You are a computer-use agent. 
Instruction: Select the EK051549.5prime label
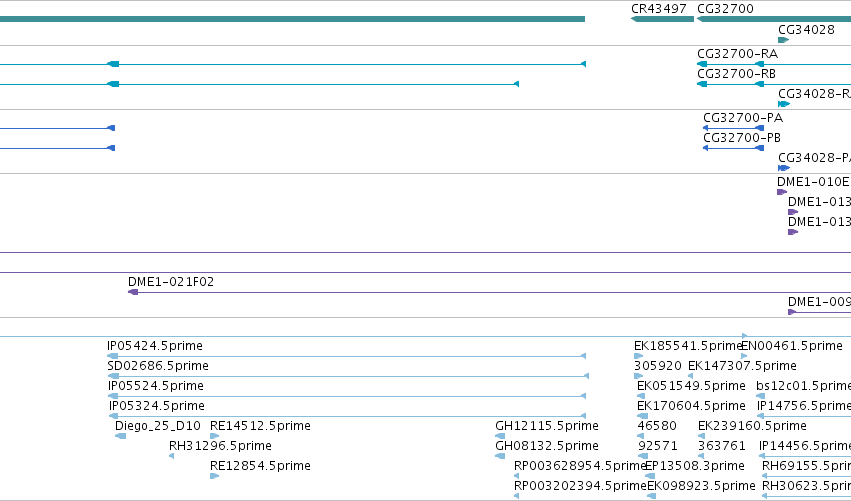(691, 386)
